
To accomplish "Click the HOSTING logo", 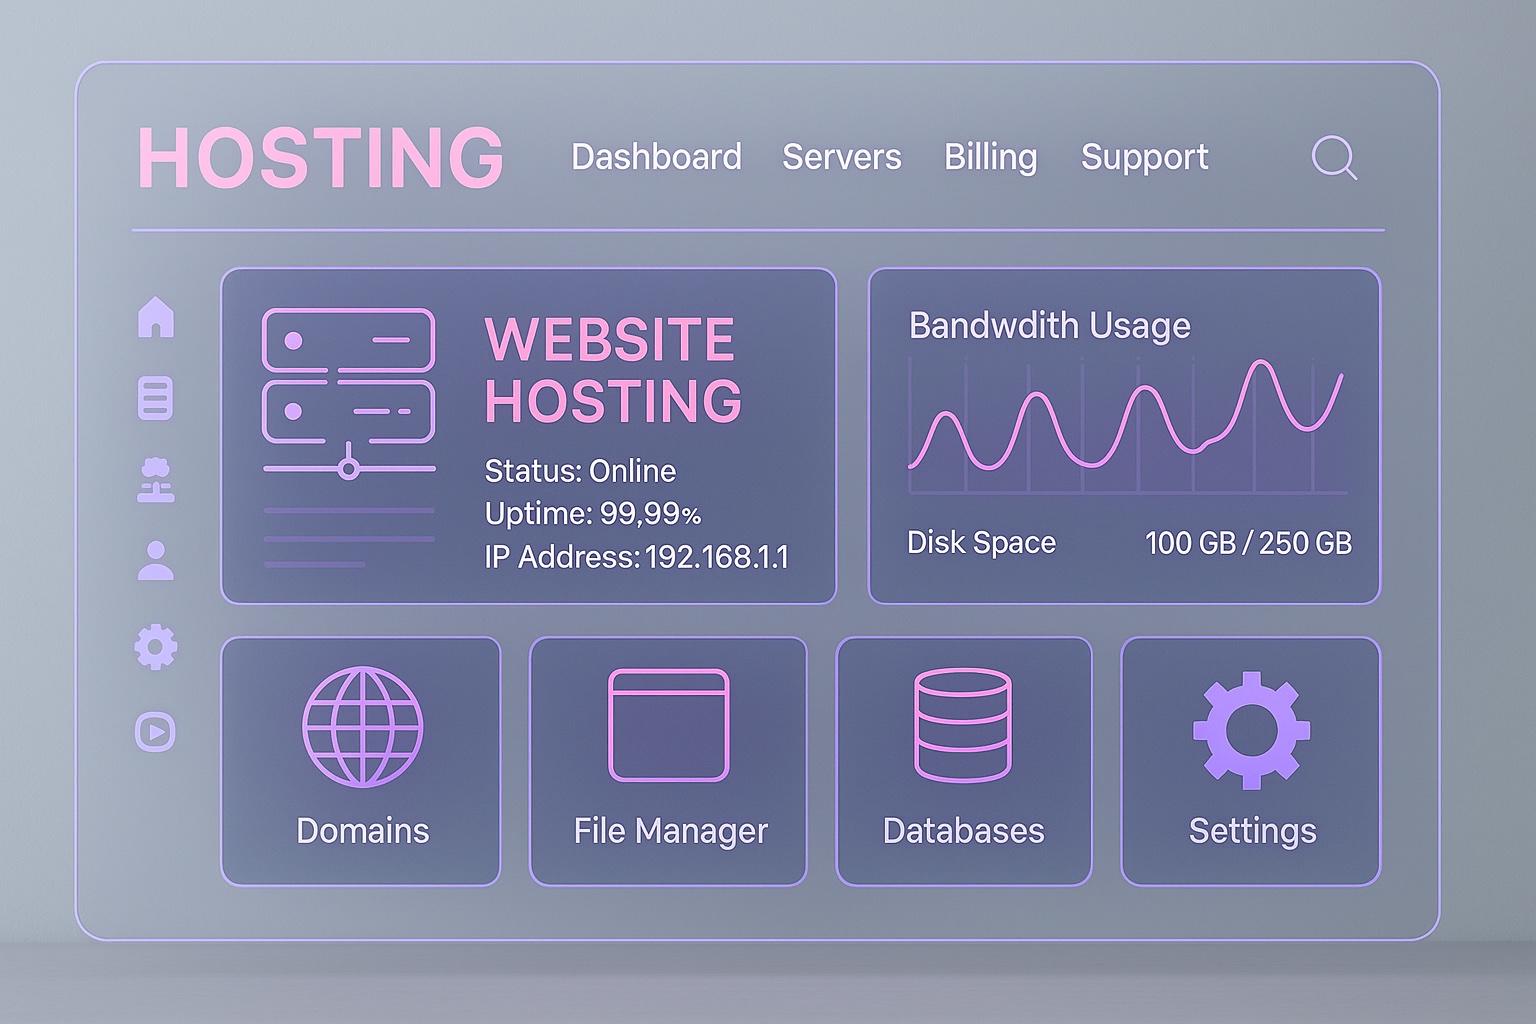I will click(321, 158).
